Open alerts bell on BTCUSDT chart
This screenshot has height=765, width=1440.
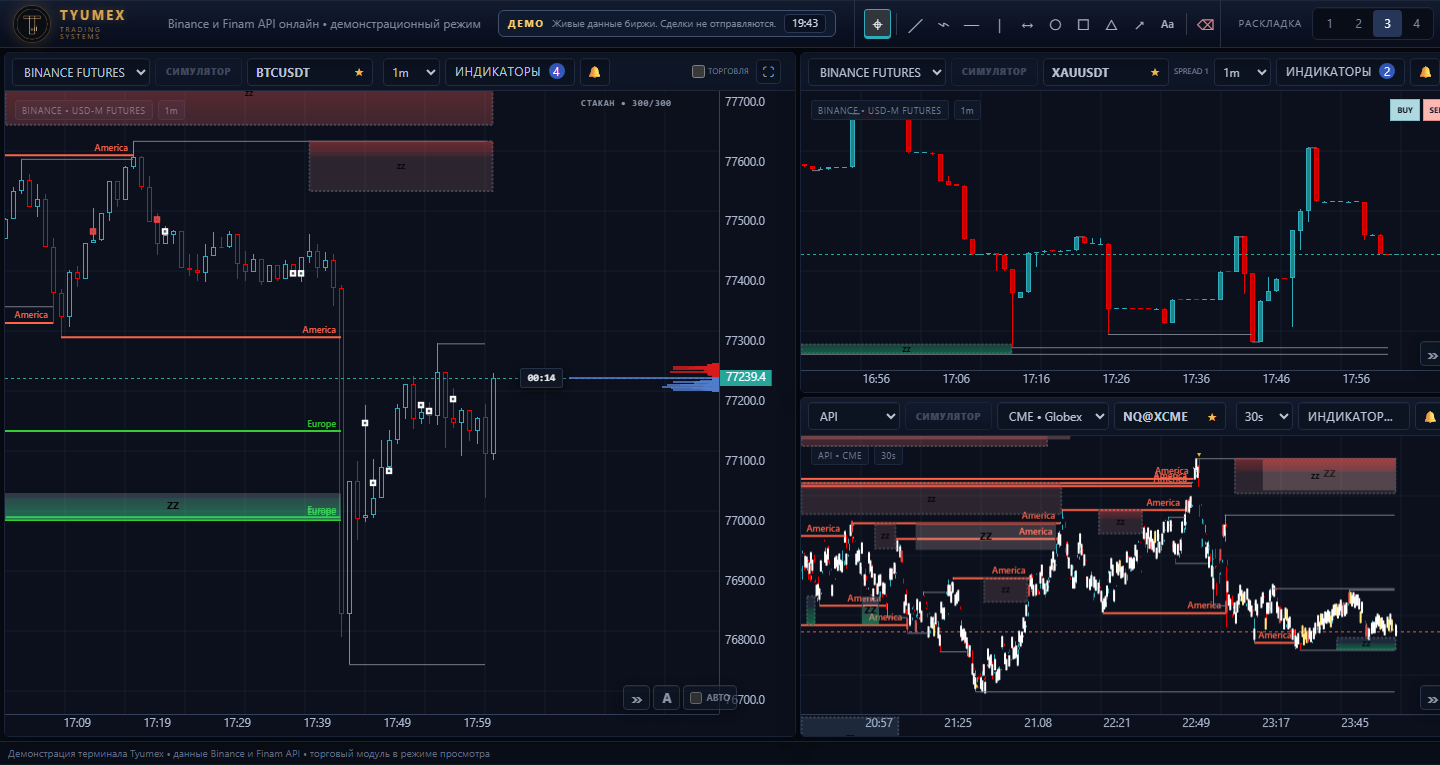coord(594,72)
